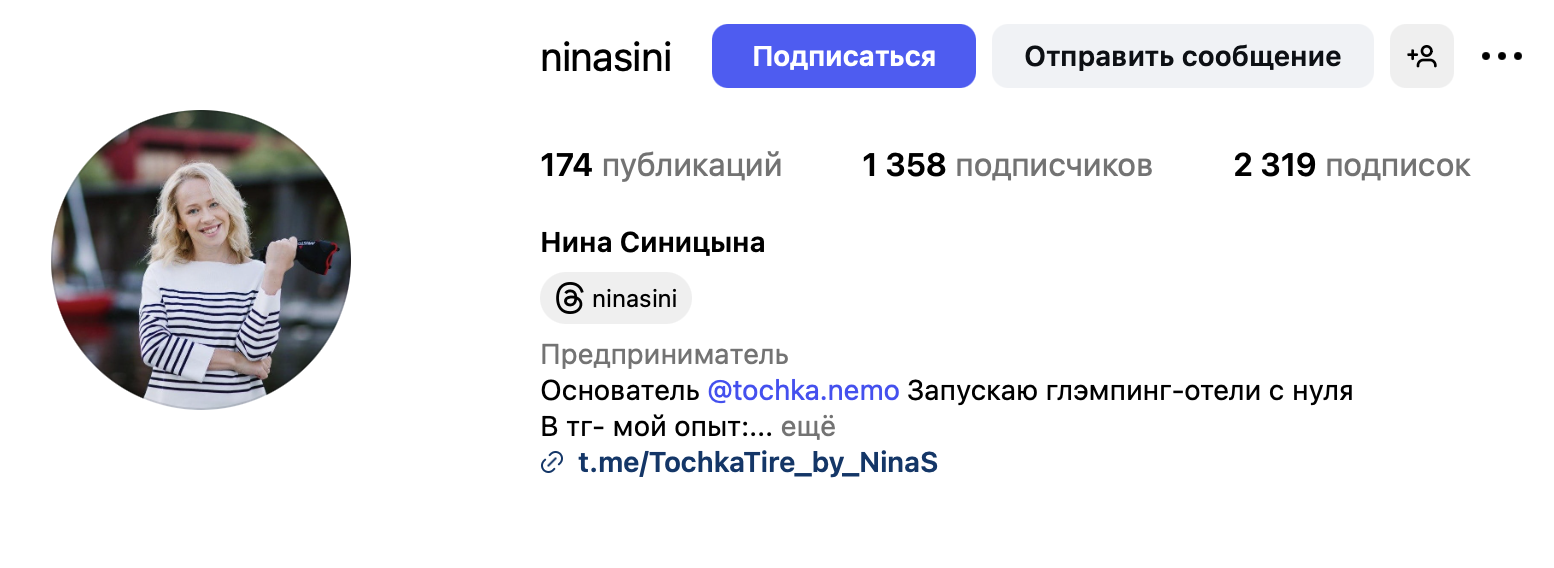The height and width of the screenshot is (568, 1554).
Task: Click the bio text Запускаю глэмпинг-отели с нуля
Action: pyautogui.click(x=1130, y=390)
